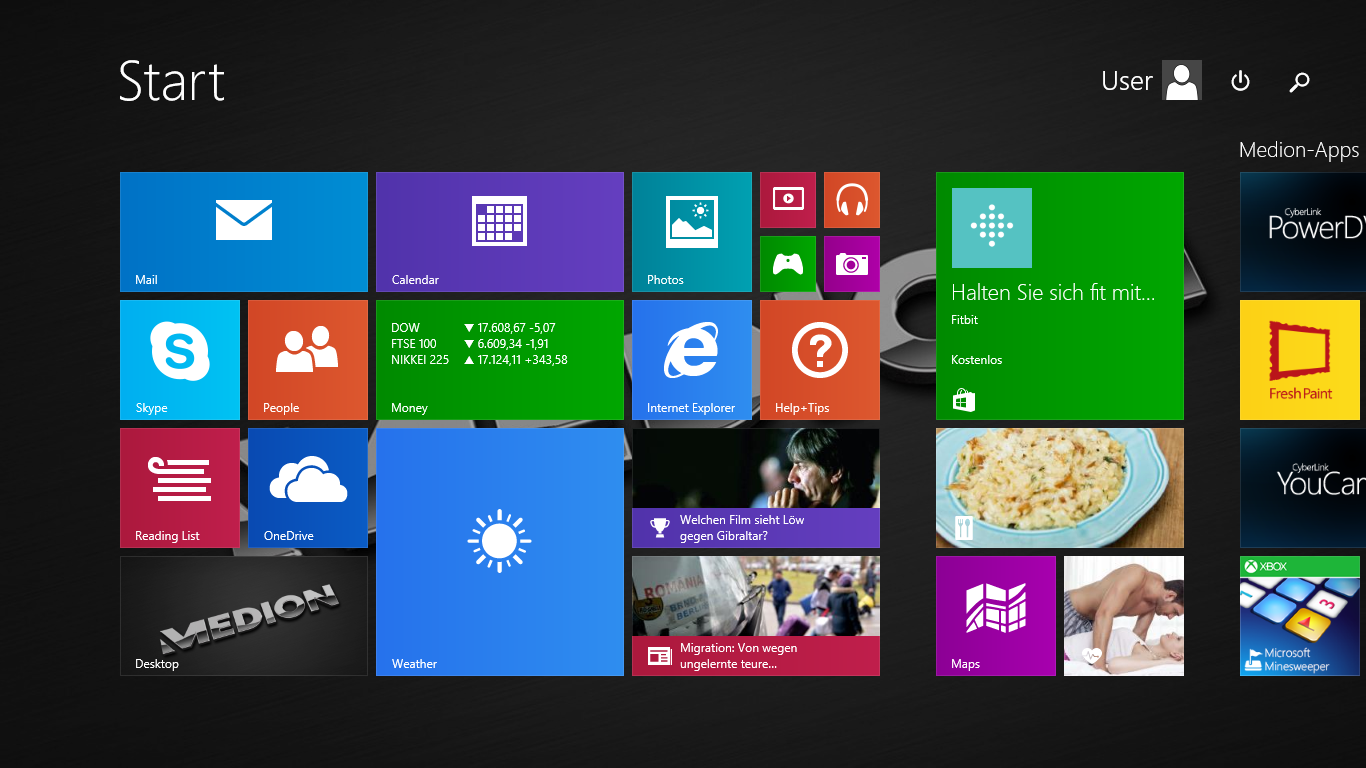Open the Mail tile

pos(244,232)
